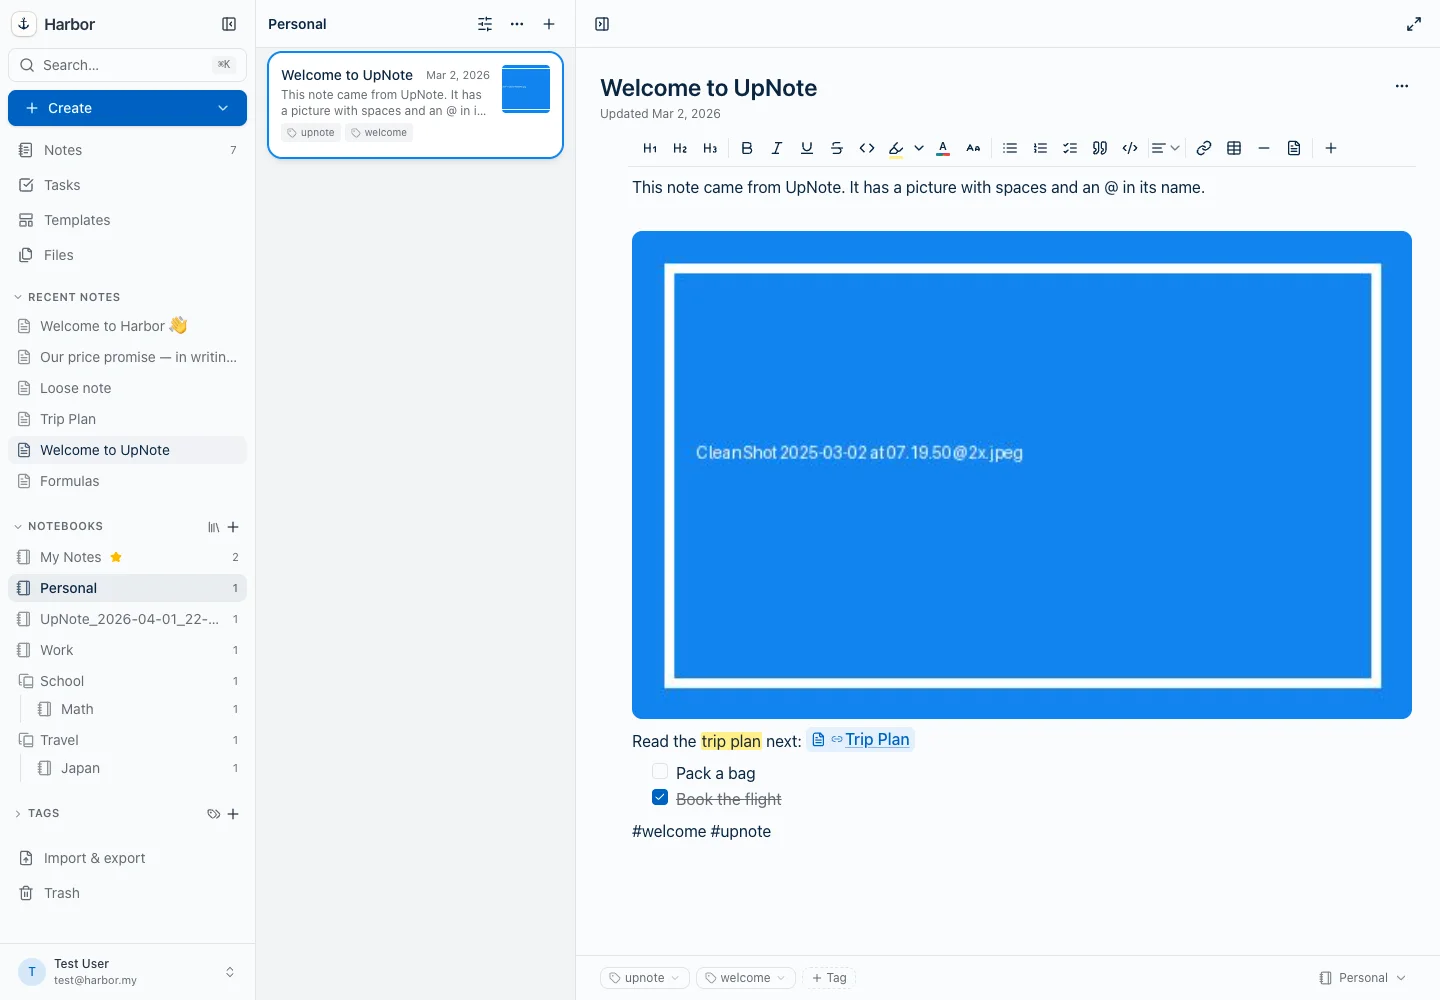Add a new Tag to the note
This screenshot has height=1000, width=1440.
pos(829,978)
